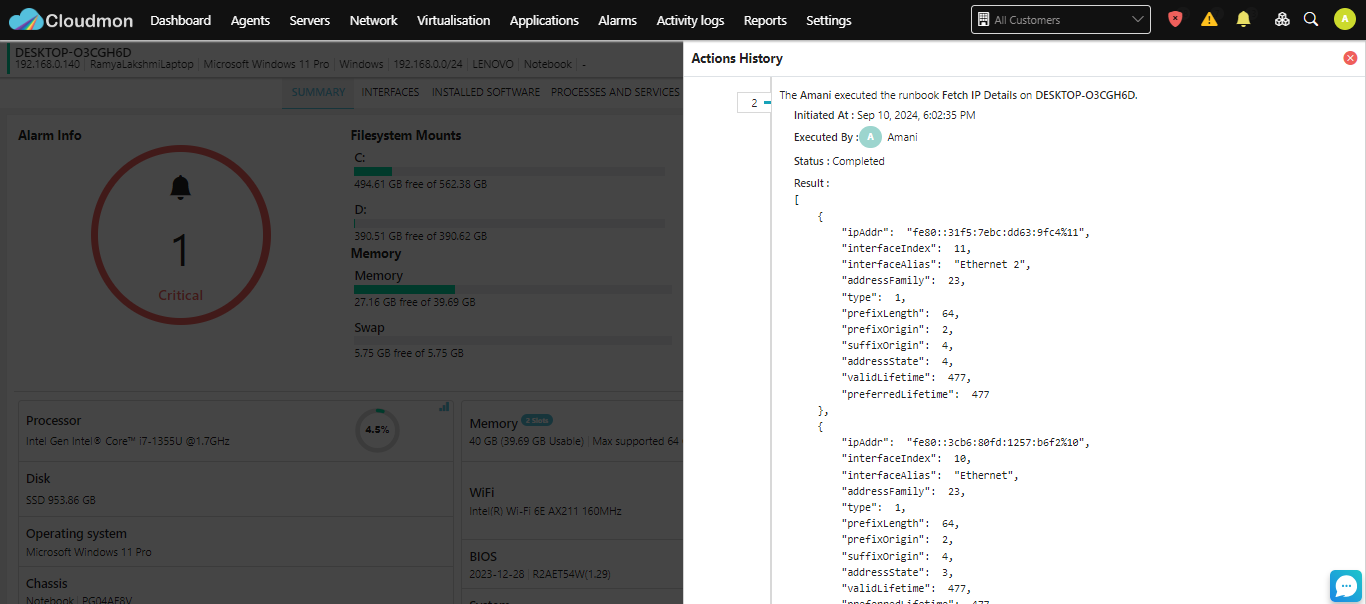Click the 2 Slots memory badge

537,420
